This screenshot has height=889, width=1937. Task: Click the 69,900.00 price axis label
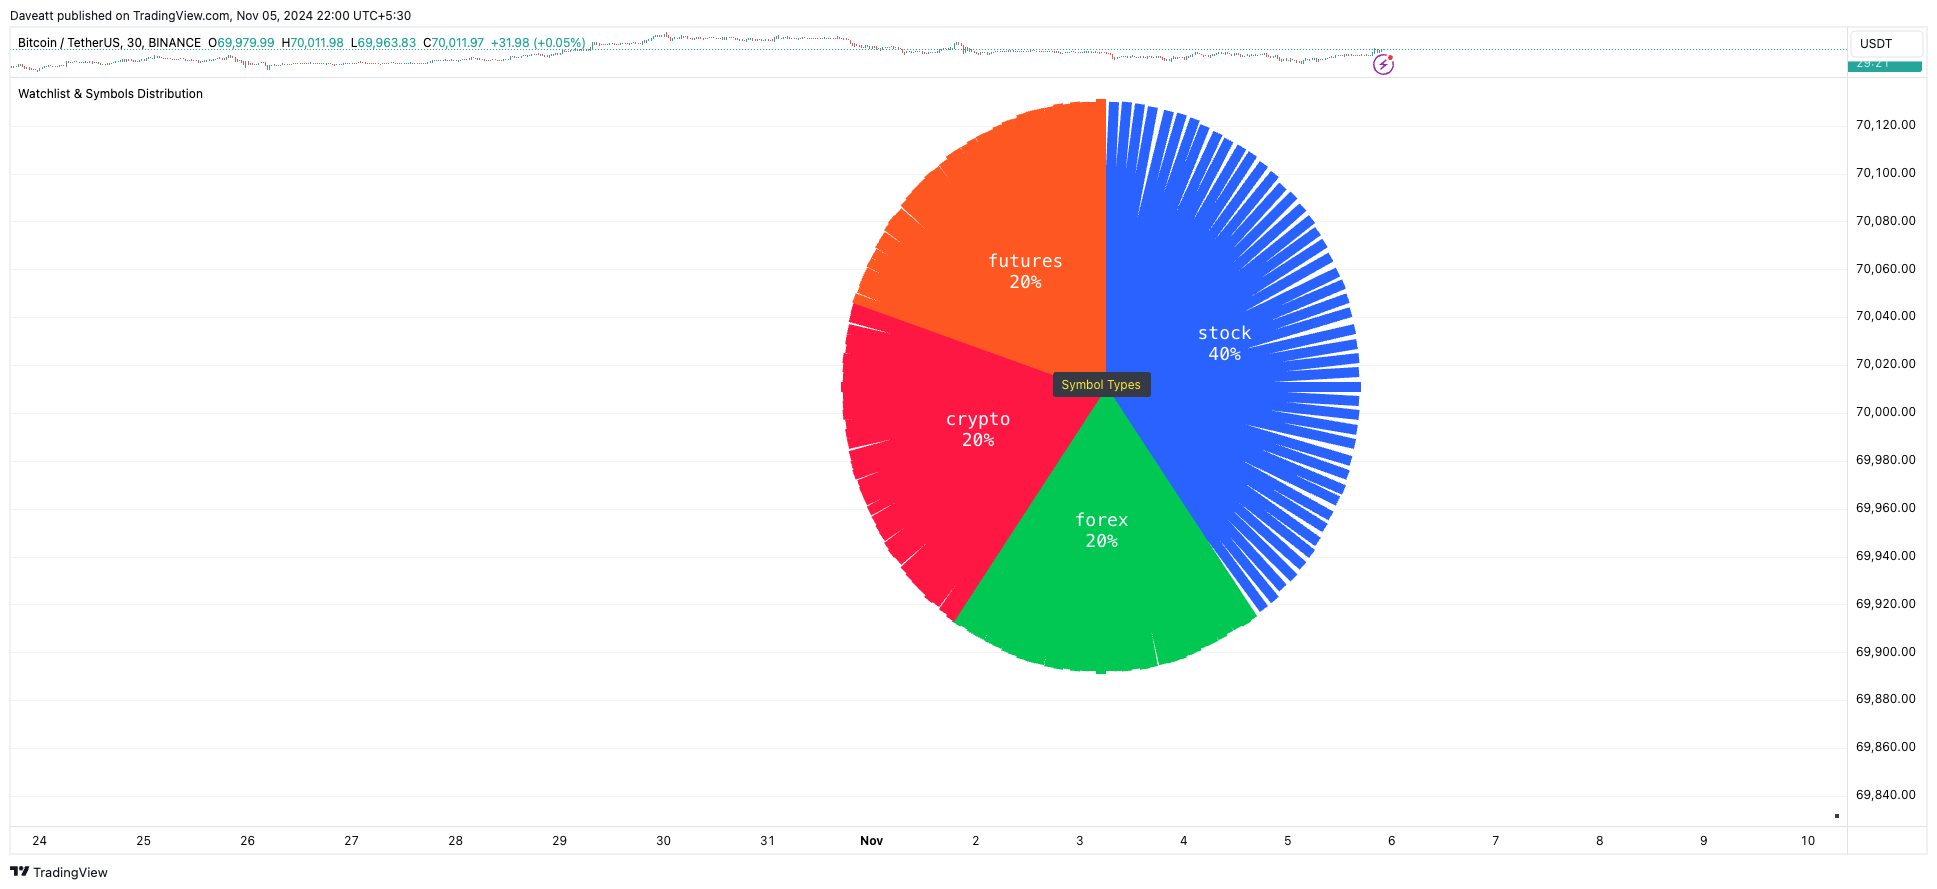click(1886, 652)
